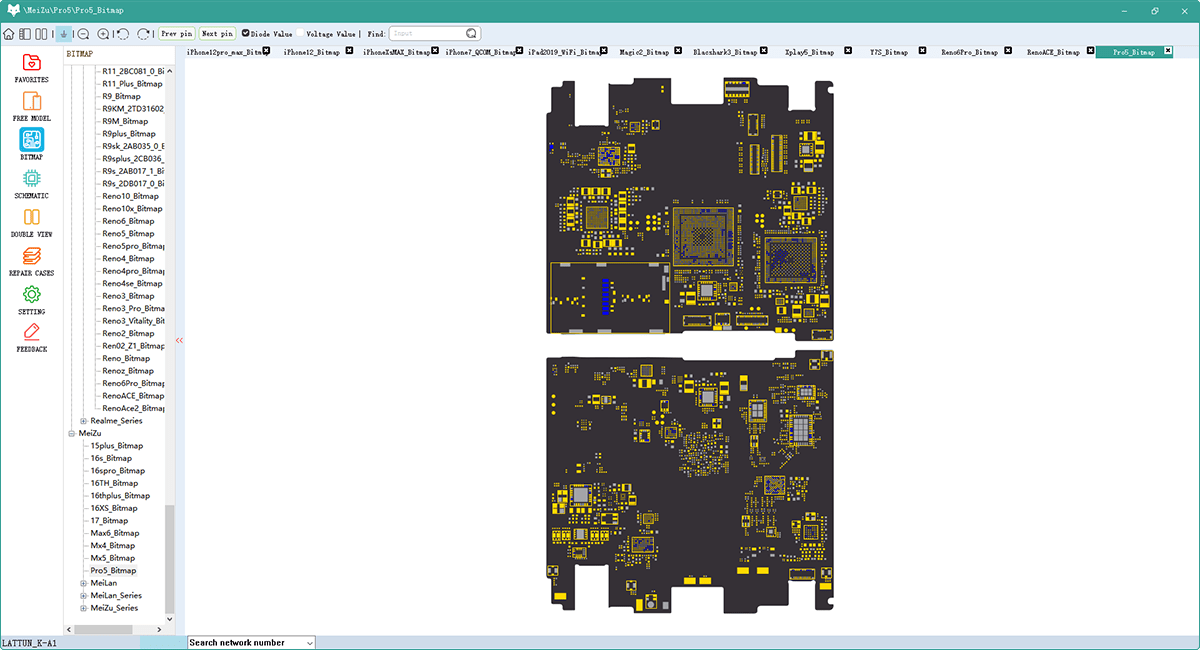Select the BITMAP sidebar mode

[x=30, y=144]
